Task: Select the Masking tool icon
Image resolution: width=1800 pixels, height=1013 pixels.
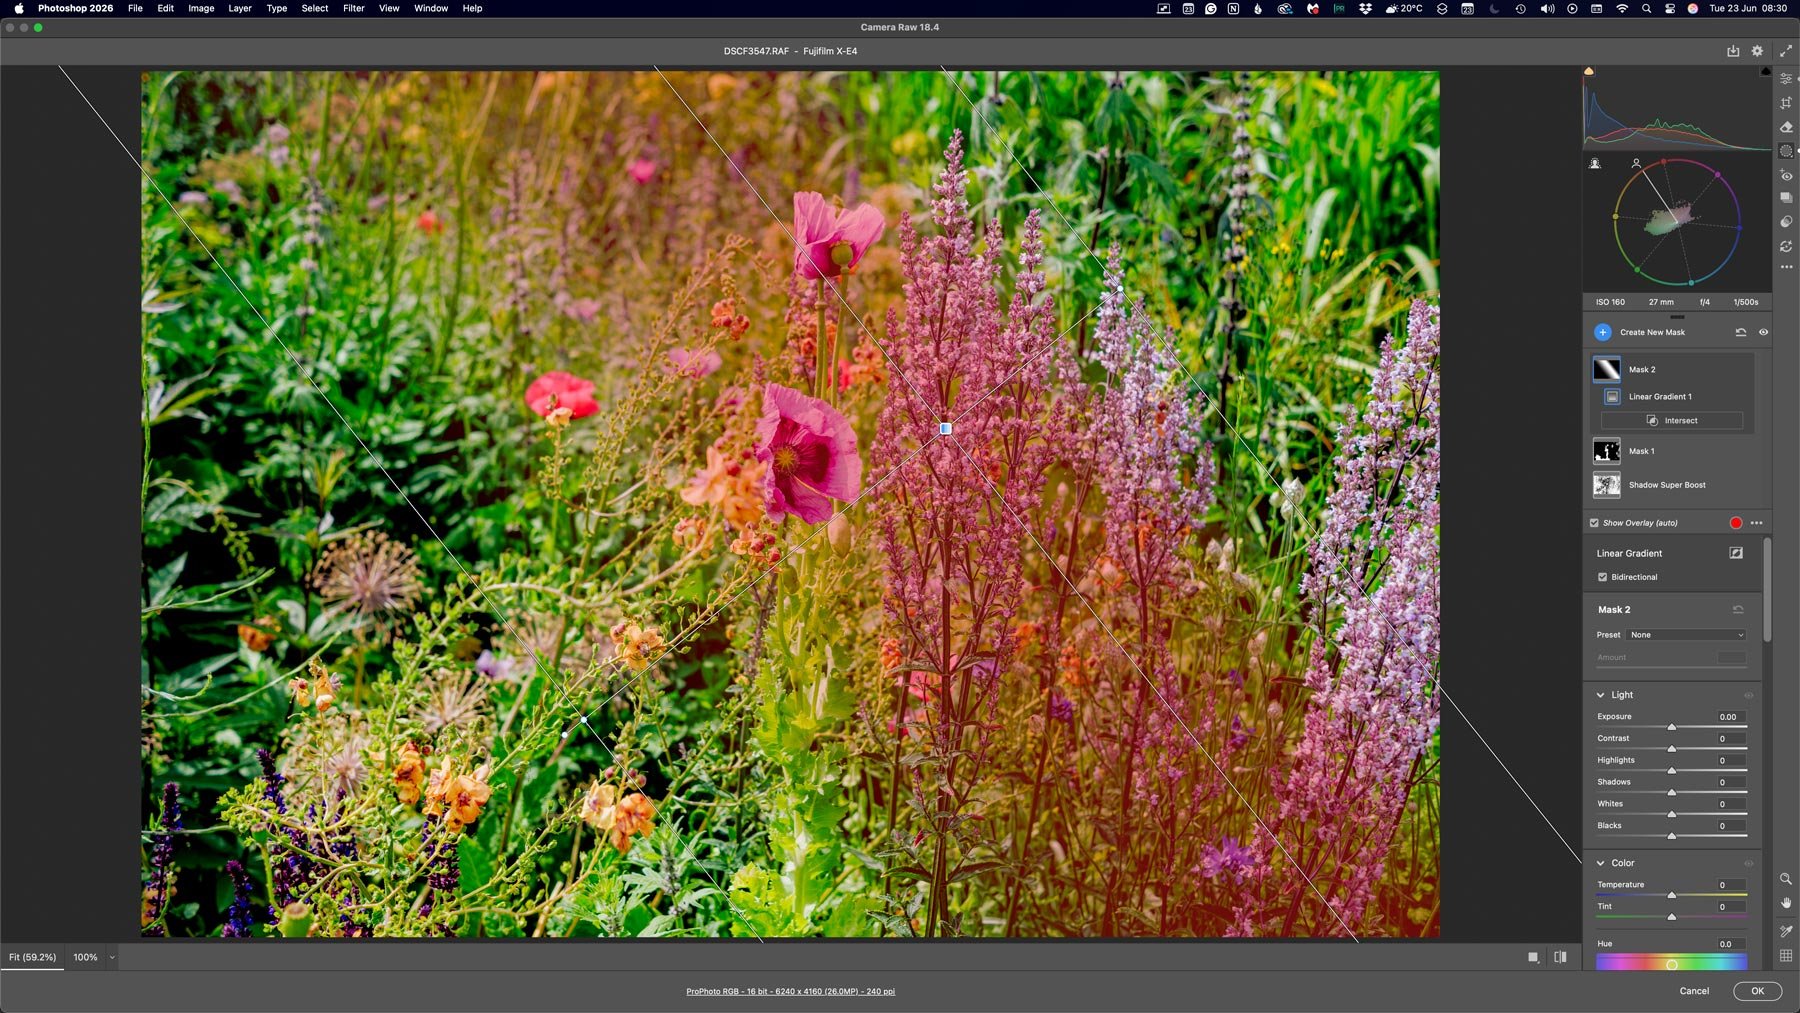Action: pyautogui.click(x=1786, y=151)
